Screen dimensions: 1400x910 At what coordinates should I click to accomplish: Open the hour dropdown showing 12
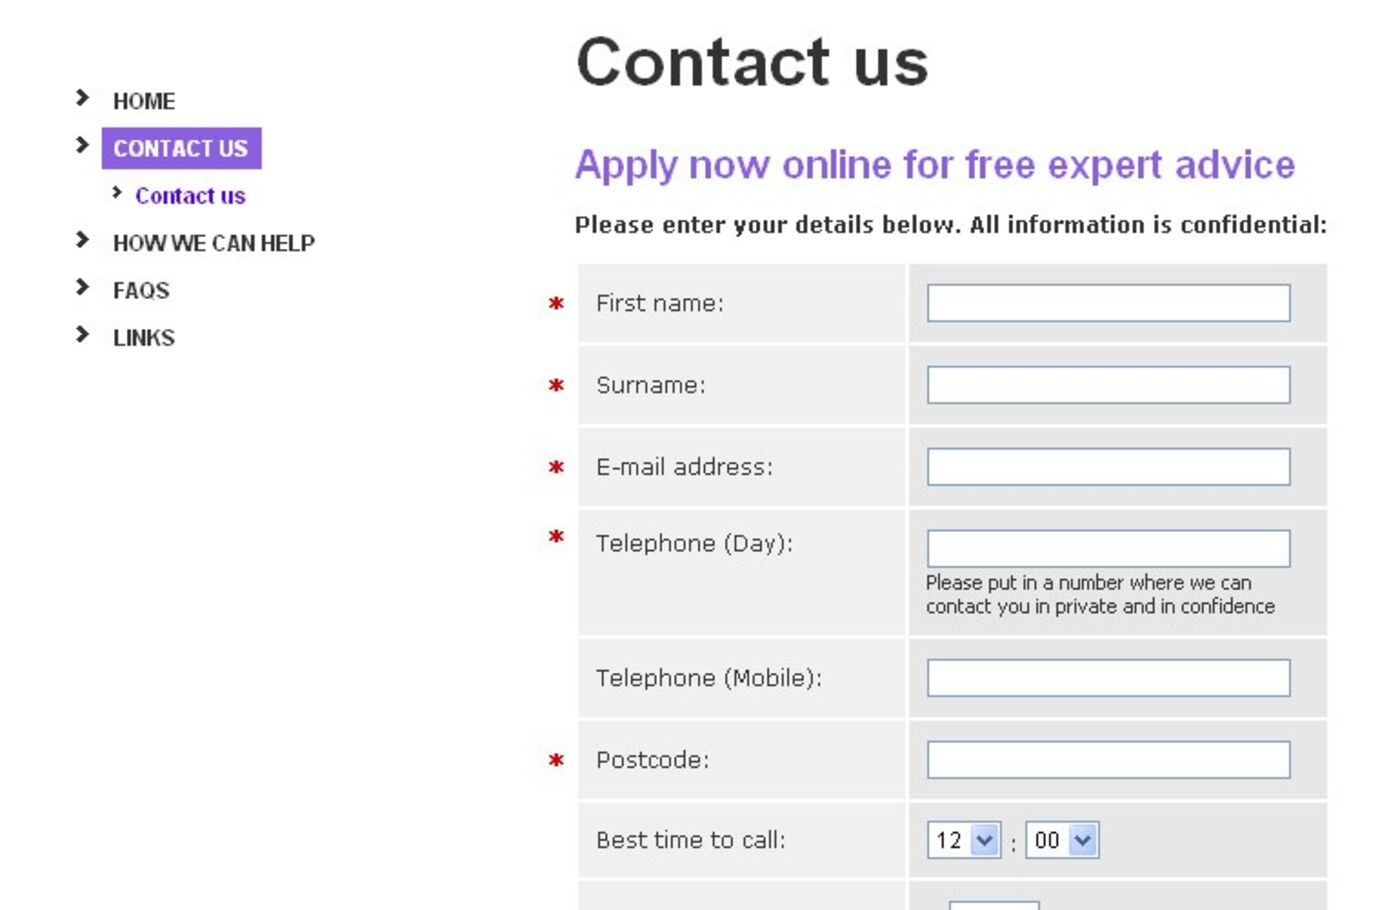point(964,840)
